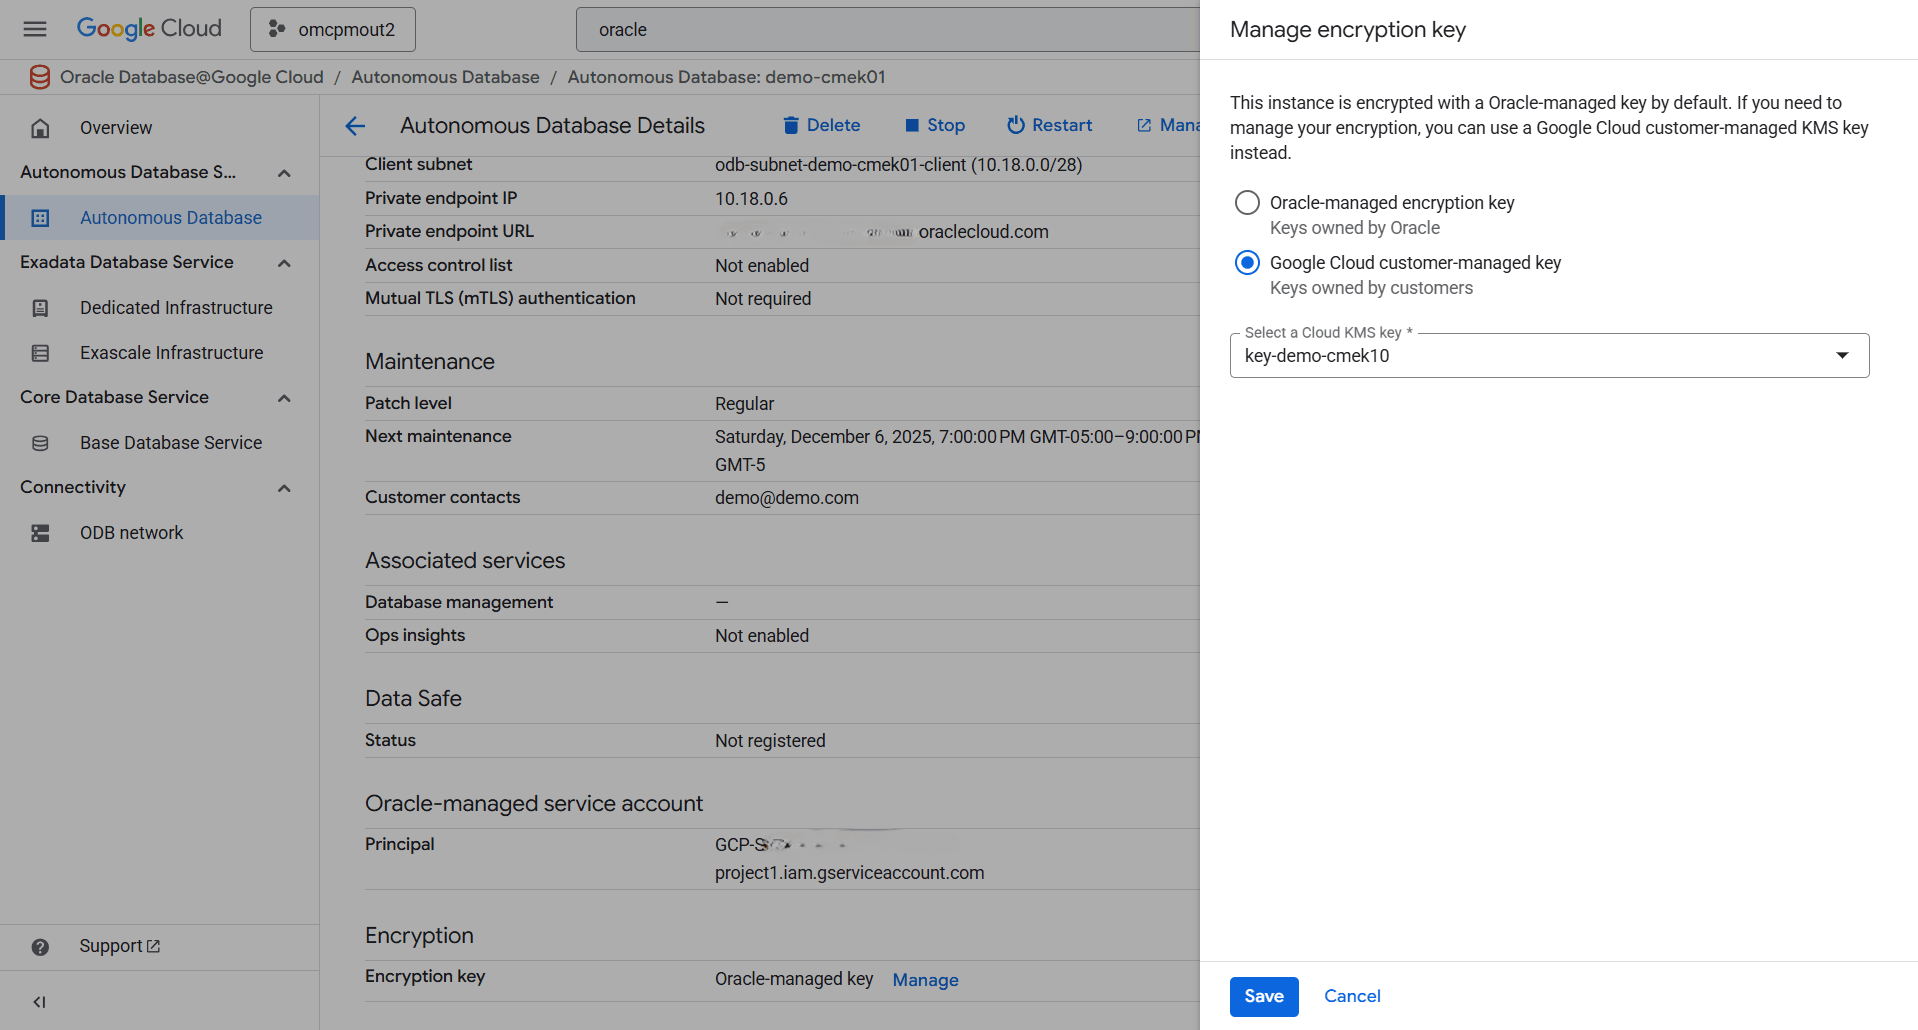The image size is (1918, 1030).
Task: Open the Select a Cloud KMS key dropdown
Action: click(1549, 356)
